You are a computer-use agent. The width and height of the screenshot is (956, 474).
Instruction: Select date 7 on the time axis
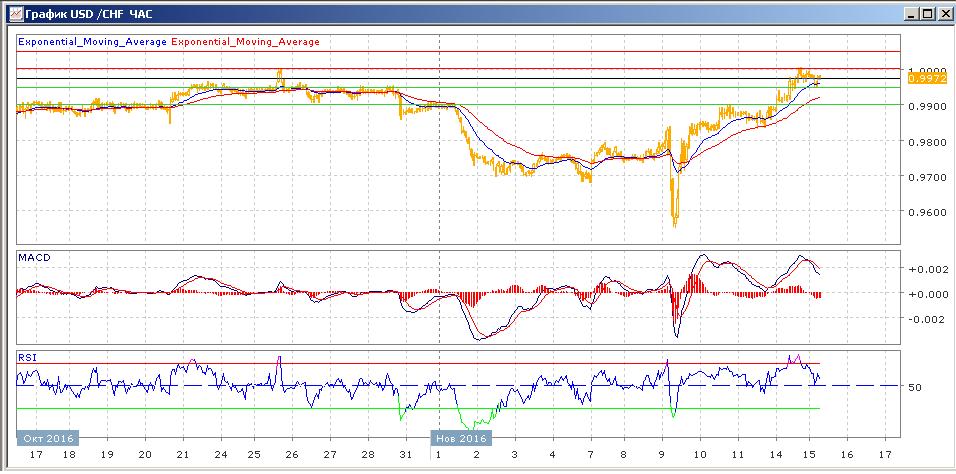[591, 455]
